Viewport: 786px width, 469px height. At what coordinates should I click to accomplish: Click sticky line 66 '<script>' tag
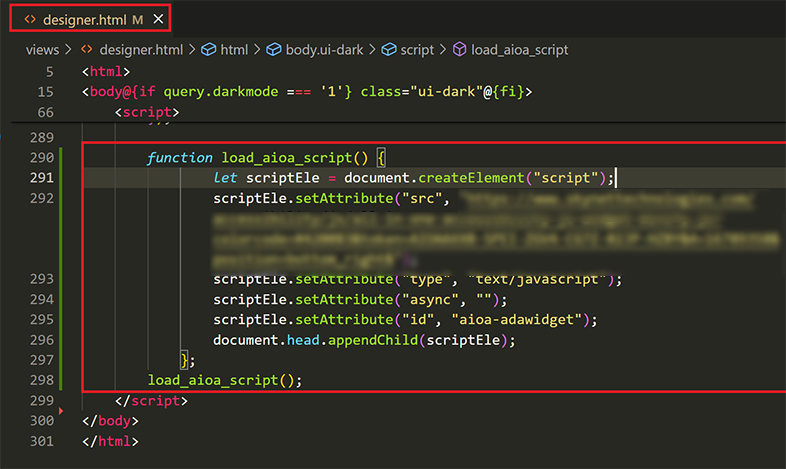(147, 112)
